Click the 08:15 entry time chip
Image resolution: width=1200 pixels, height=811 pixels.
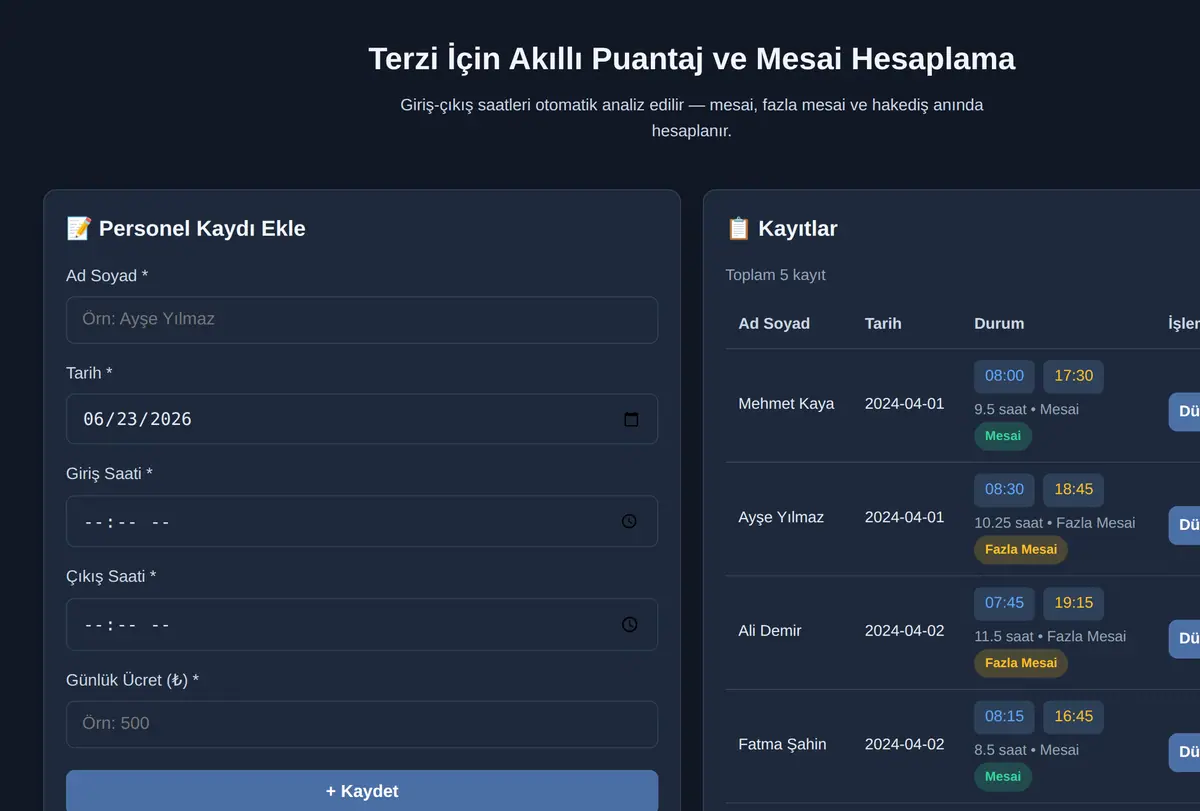pos(1004,717)
